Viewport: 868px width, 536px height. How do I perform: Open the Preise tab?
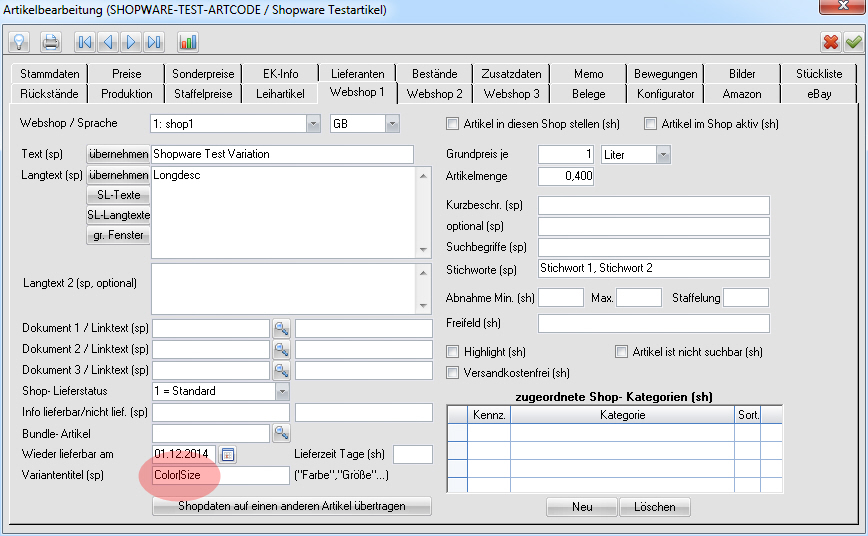tap(127, 74)
